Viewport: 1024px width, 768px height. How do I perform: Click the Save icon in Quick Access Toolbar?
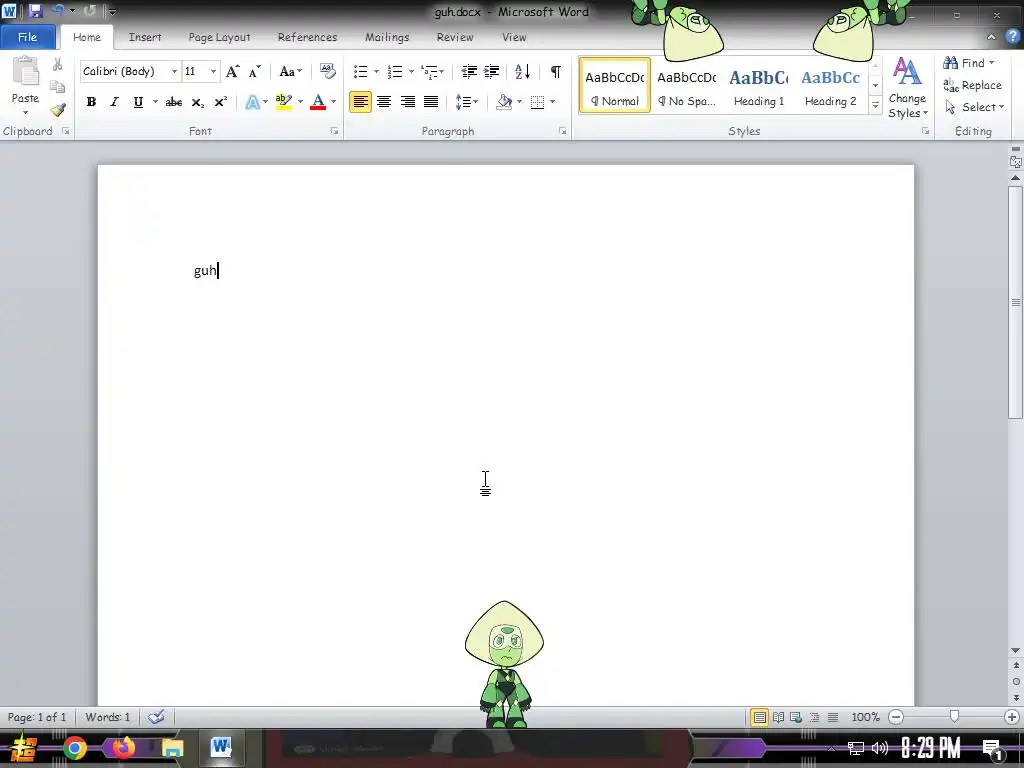point(35,11)
